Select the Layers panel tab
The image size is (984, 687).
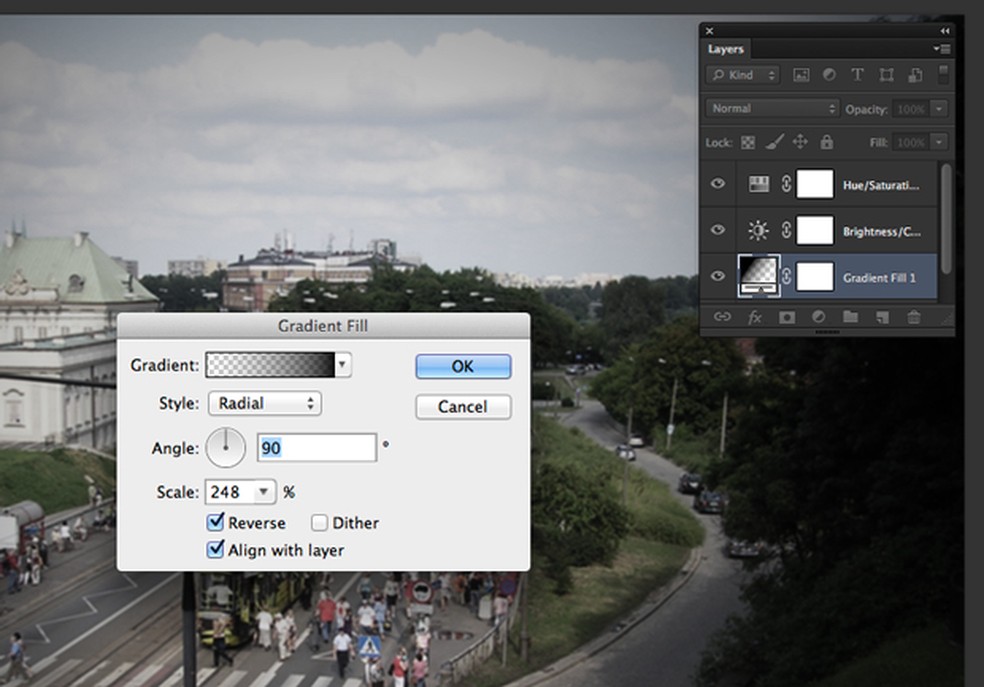click(726, 49)
